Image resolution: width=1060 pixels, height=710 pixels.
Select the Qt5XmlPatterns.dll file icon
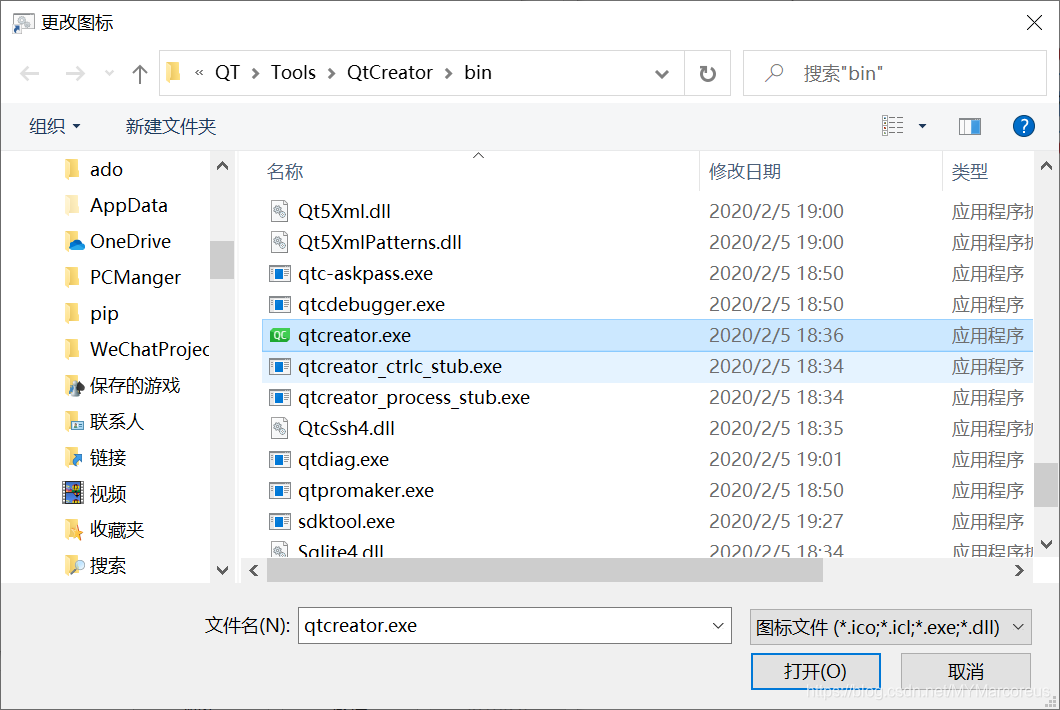pos(279,242)
